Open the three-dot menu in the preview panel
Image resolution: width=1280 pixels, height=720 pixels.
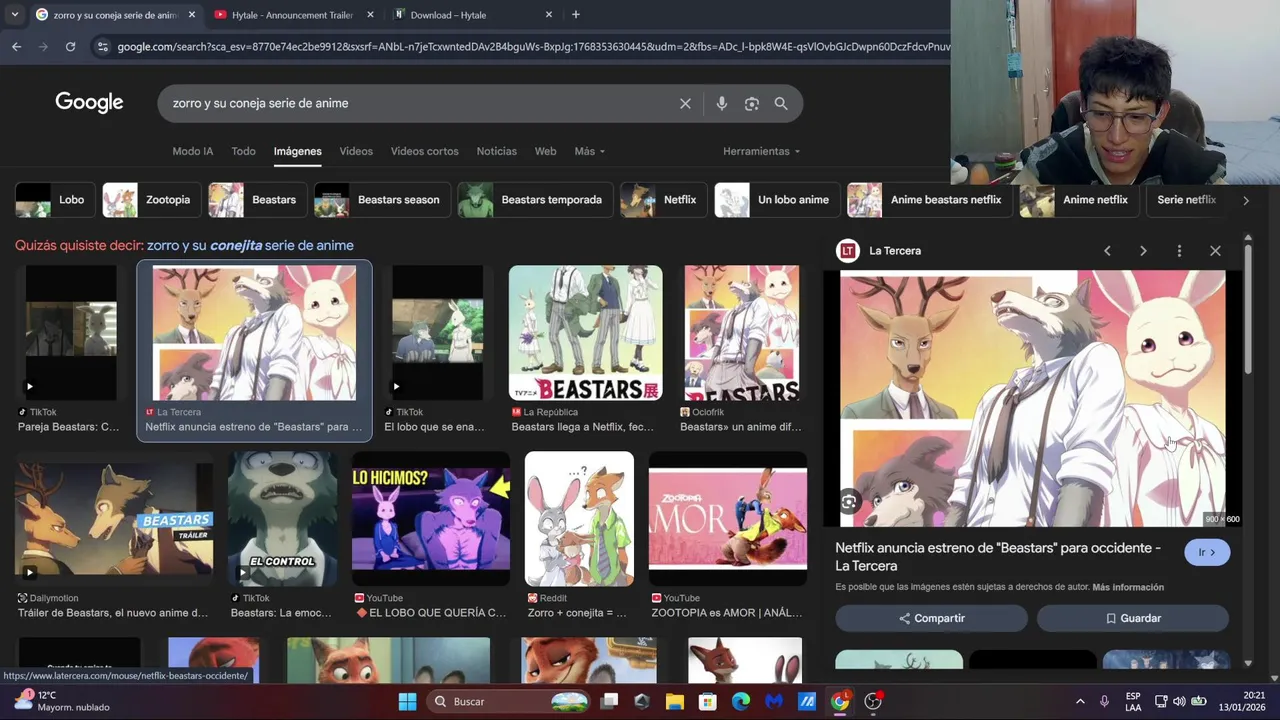tap(1179, 251)
